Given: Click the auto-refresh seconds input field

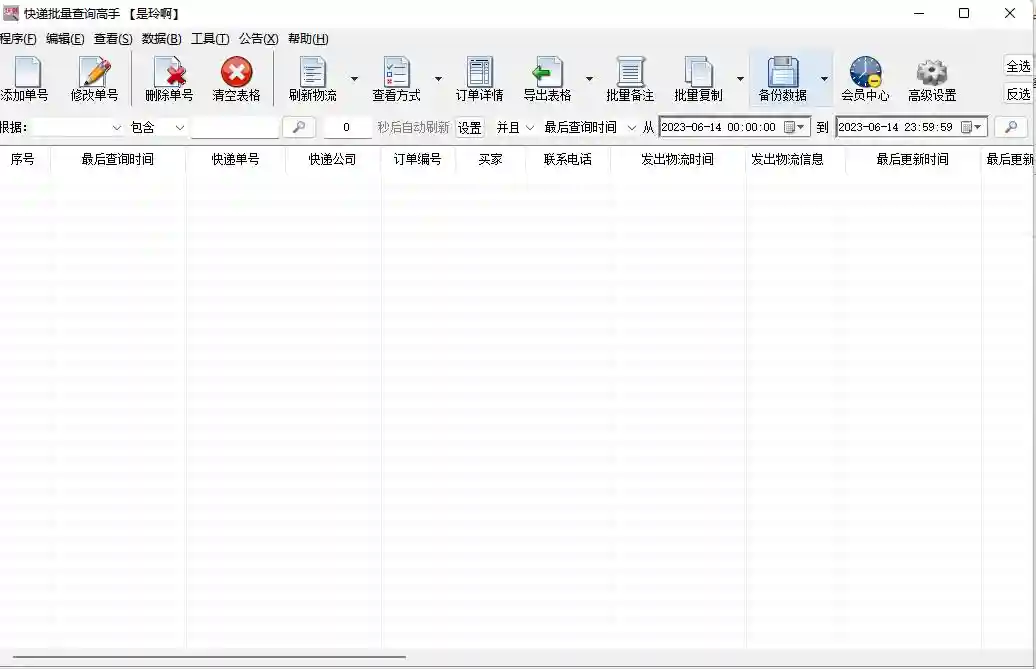Looking at the screenshot, I should (x=347, y=128).
